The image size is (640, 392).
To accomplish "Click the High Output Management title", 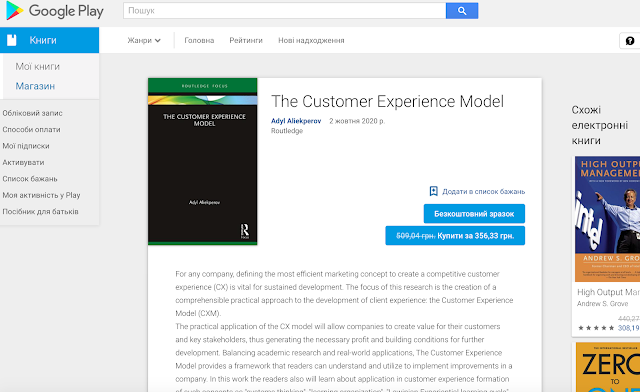I will point(608,292).
